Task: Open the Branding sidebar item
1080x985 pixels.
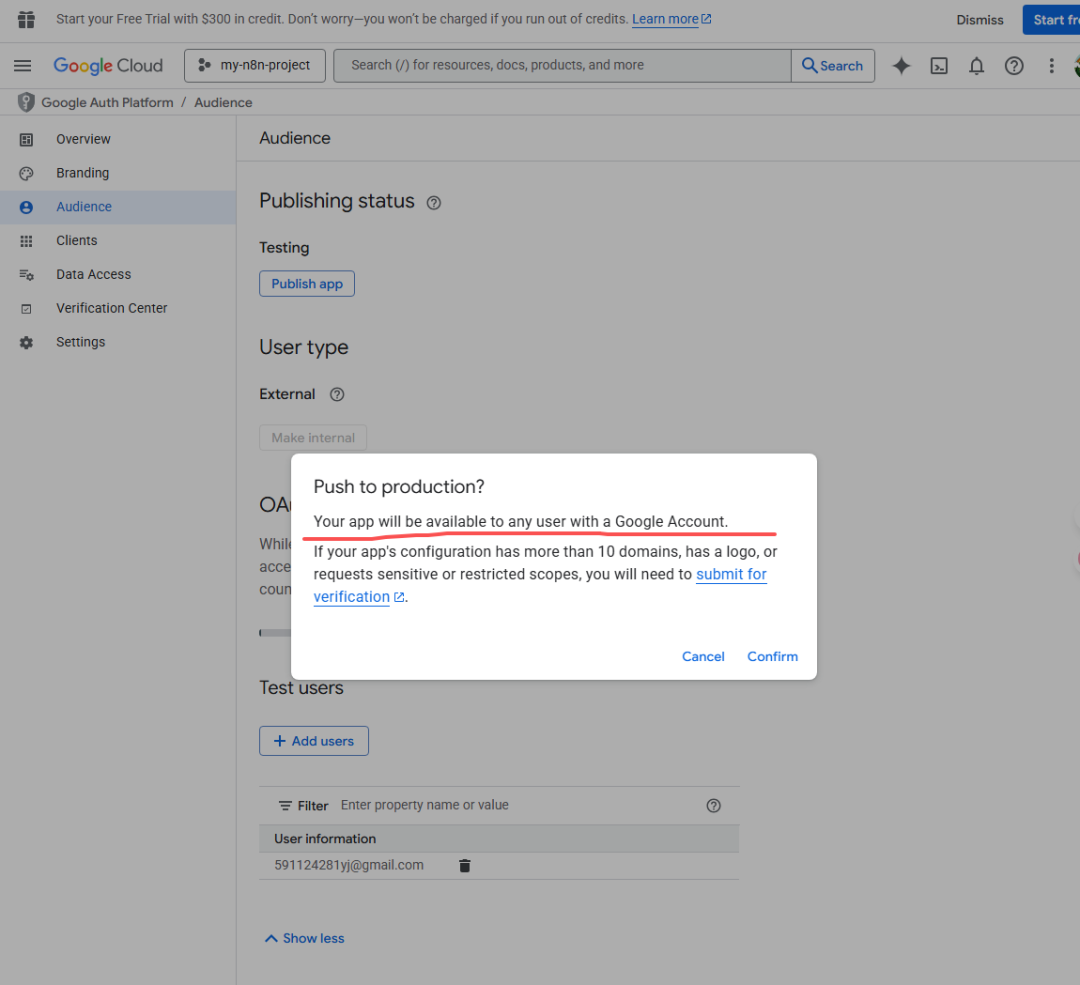Action: (x=82, y=173)
